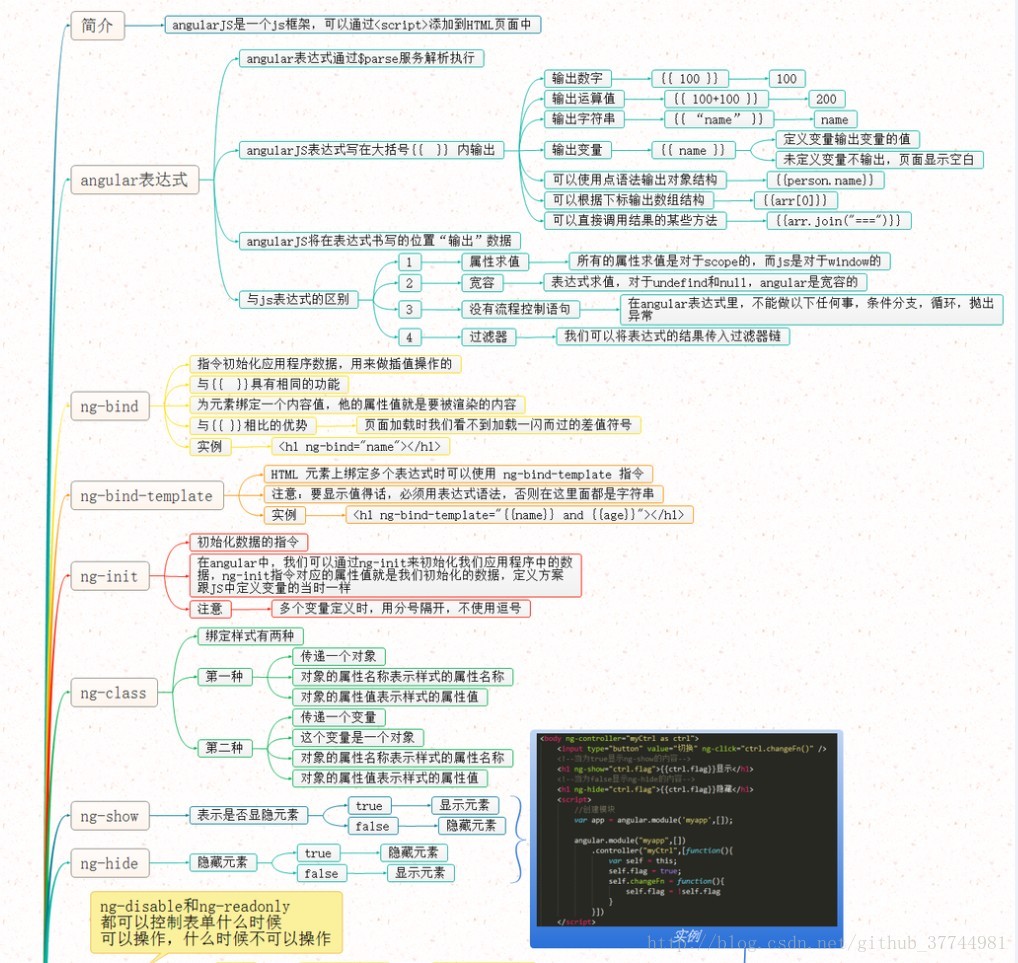The height and width of the screenshot is (963, 1018).
Task: Select the 输出运算值 node
Action: pyautogui.click(x=584, y=99)
